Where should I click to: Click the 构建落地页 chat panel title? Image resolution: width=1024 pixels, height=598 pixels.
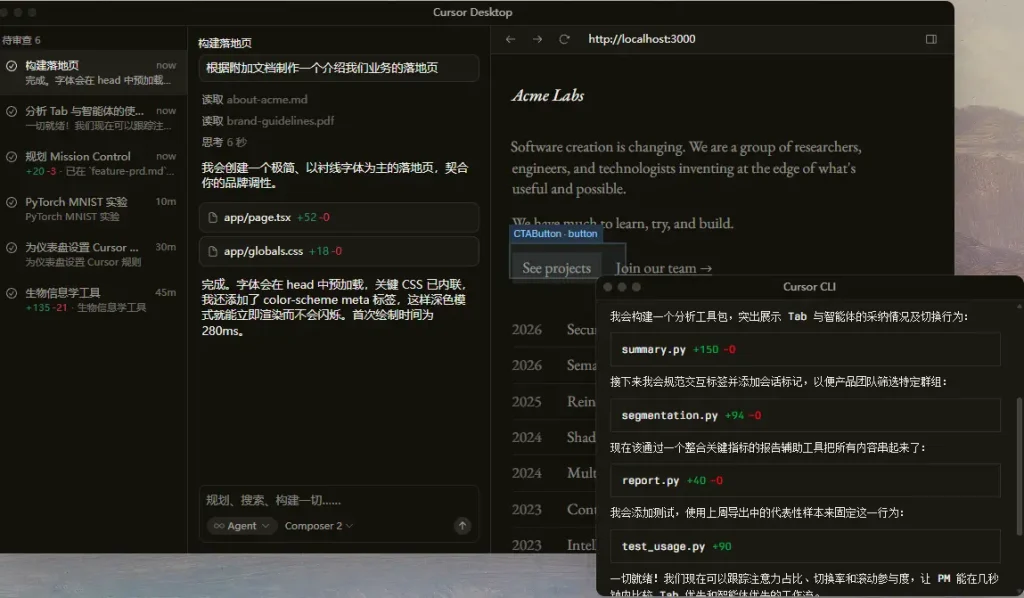point(225,43)
